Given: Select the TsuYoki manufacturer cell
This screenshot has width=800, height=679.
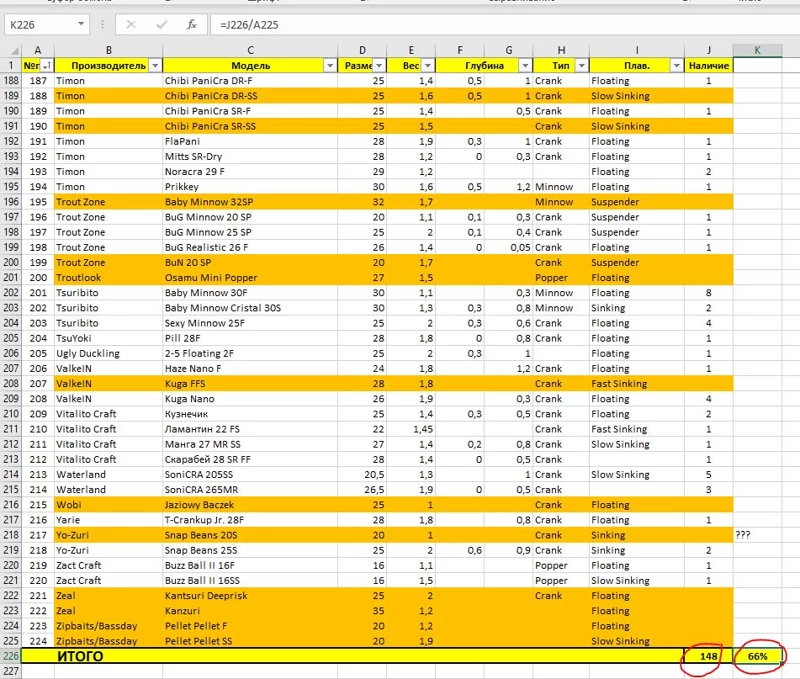Looking at the screenshot, I should [x=109, y=338].
